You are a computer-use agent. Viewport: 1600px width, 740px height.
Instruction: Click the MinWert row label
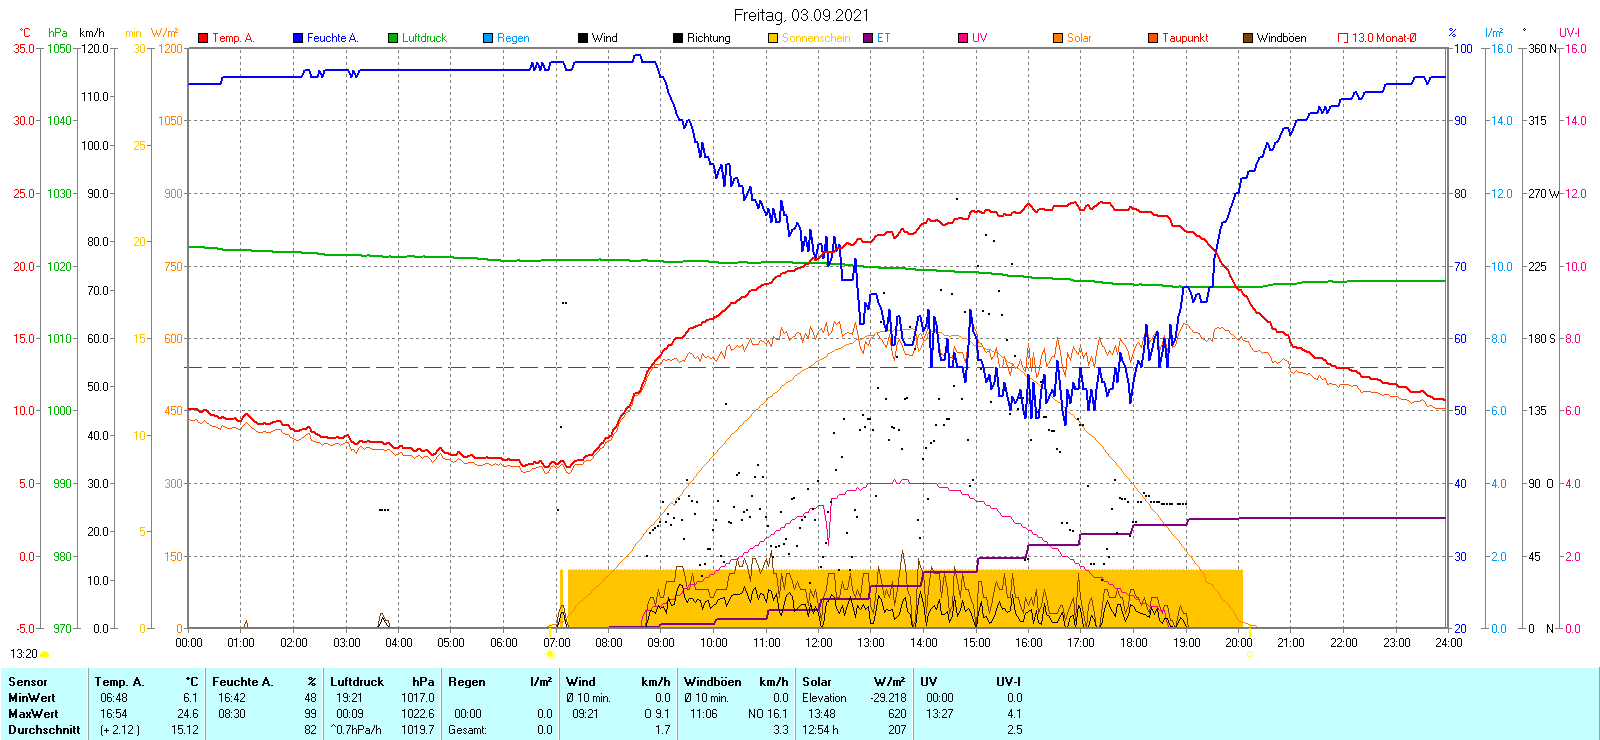click(x=32, y=698)
